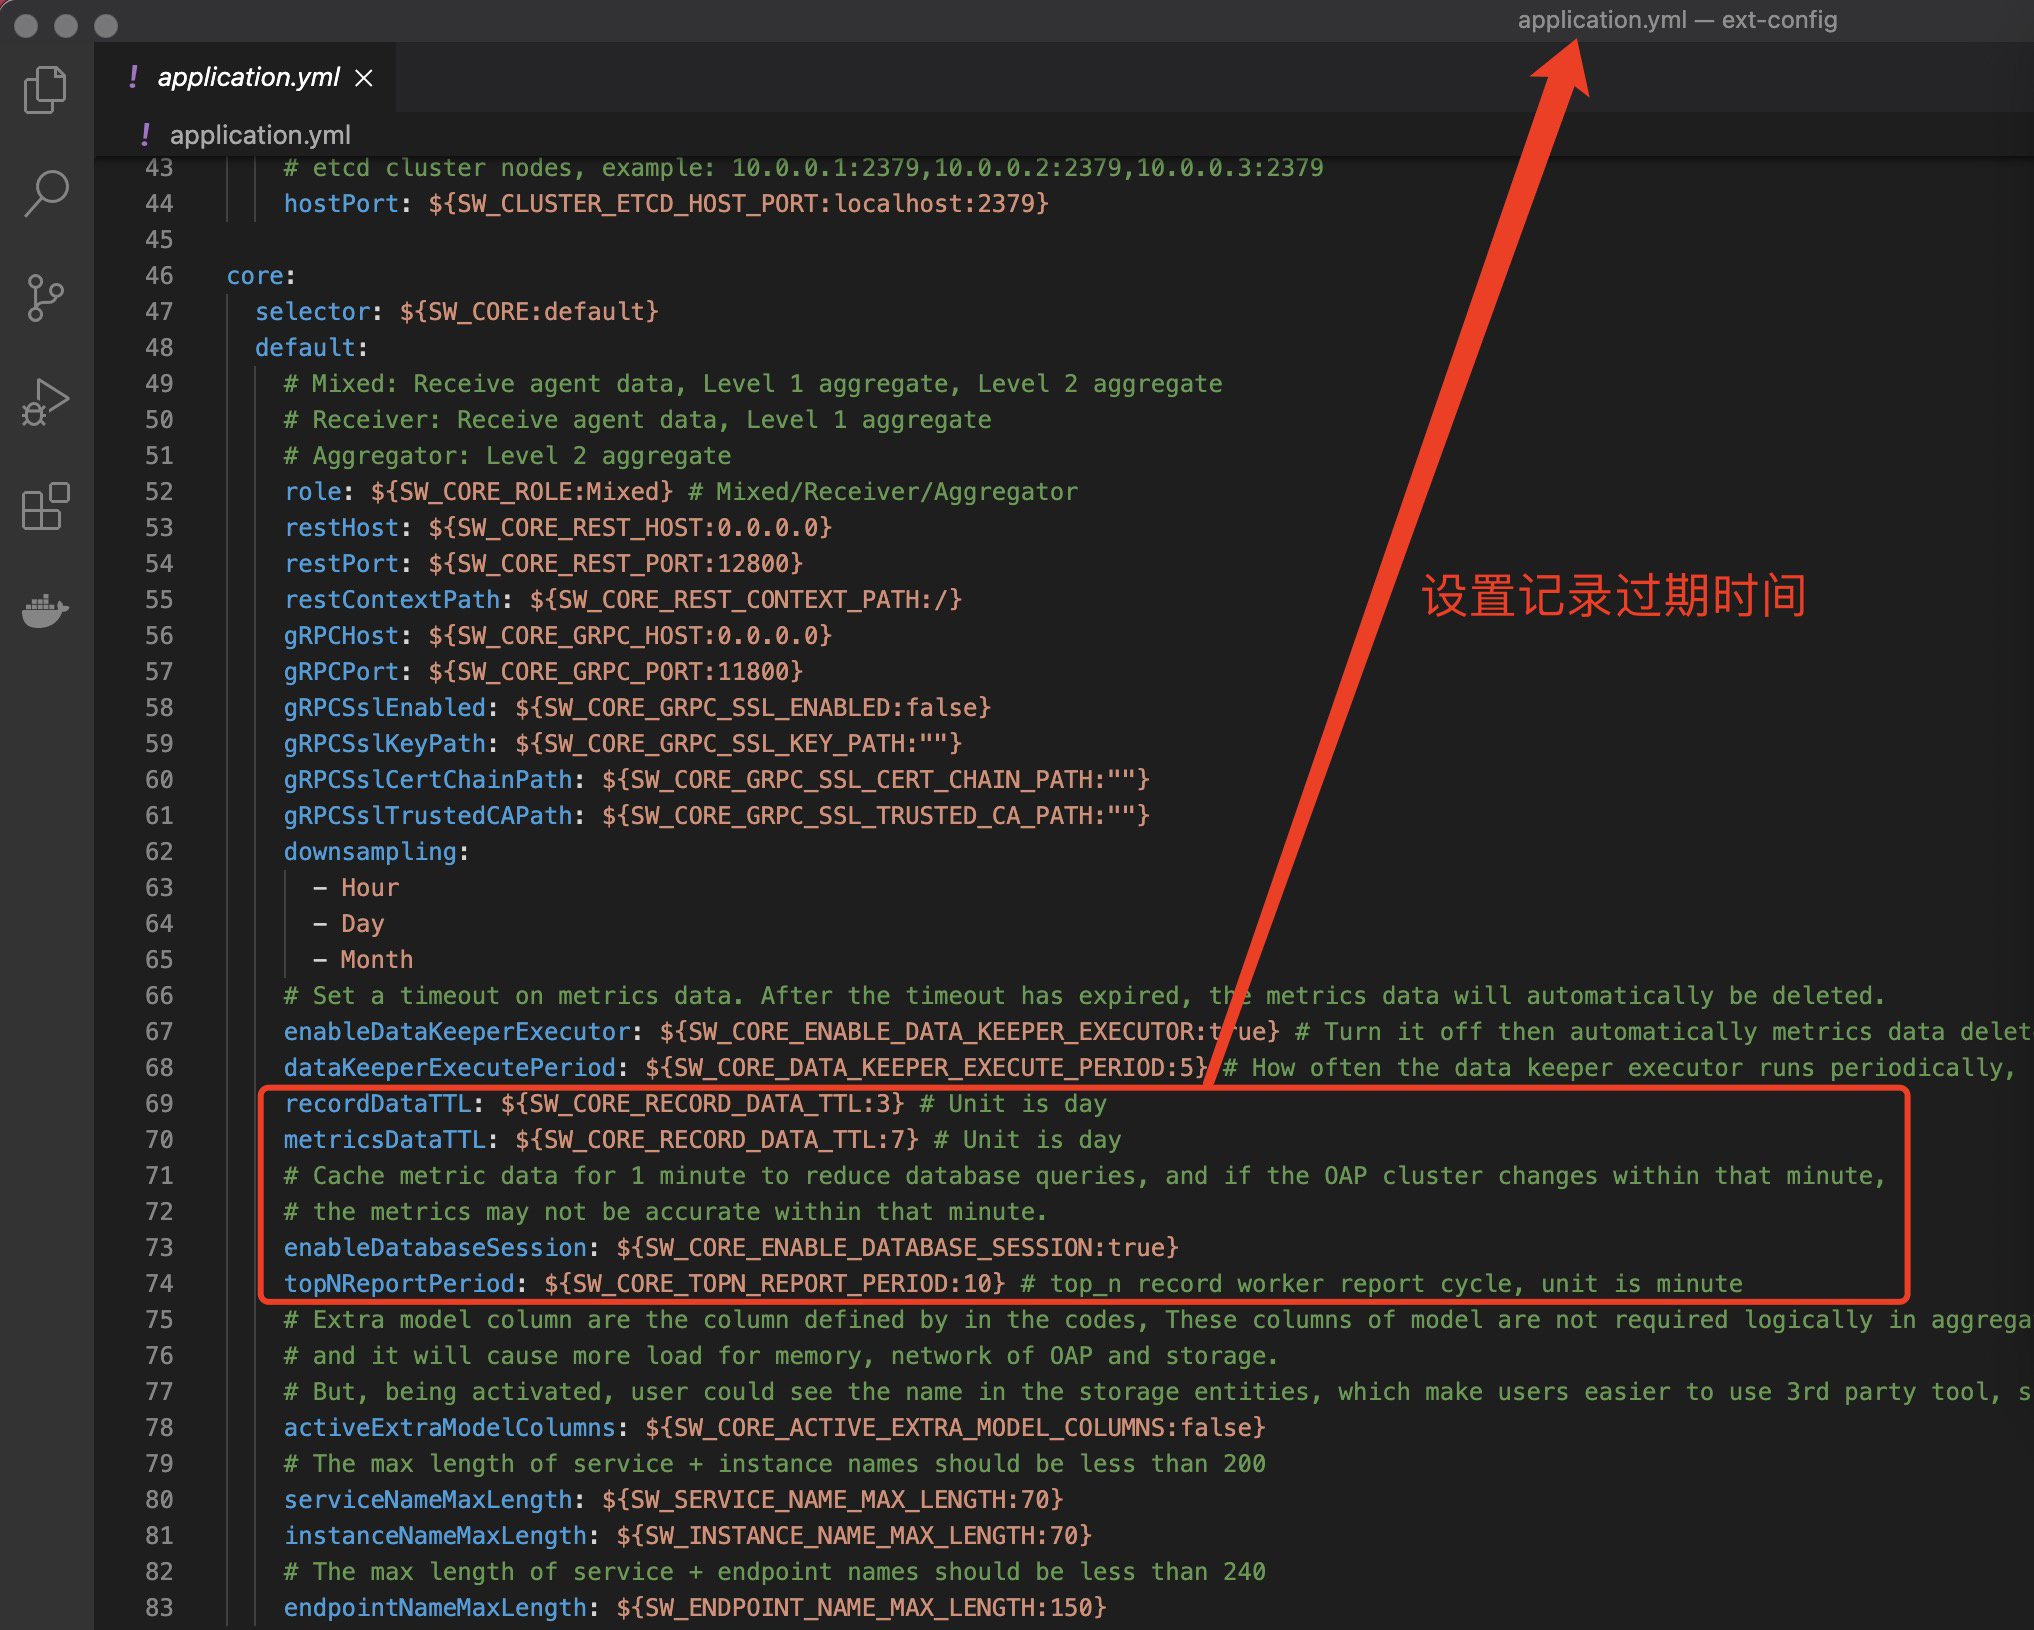
Task: Open the Run and Debug view
Action: (45, 402)
